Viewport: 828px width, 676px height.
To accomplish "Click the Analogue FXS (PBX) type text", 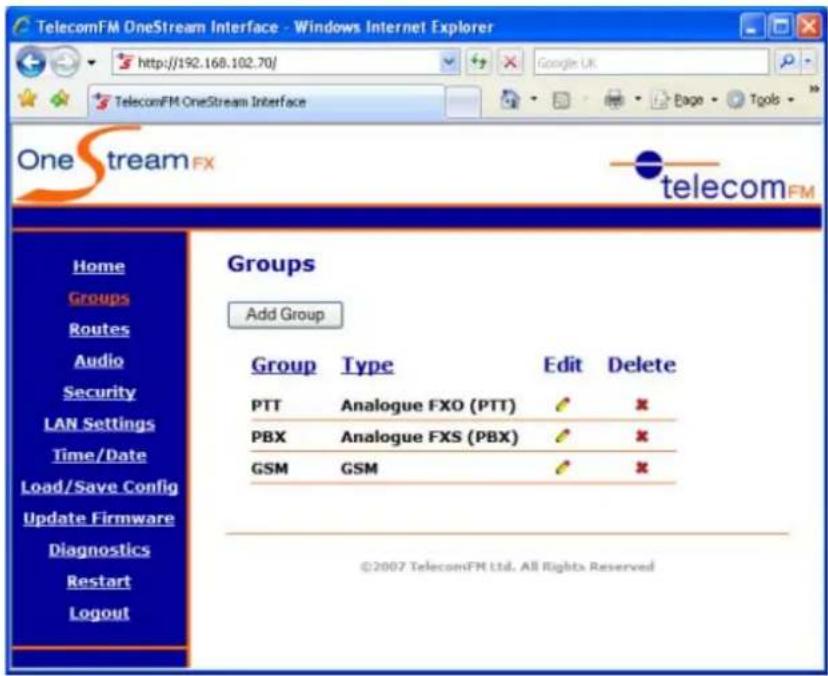I will [429, 437].
